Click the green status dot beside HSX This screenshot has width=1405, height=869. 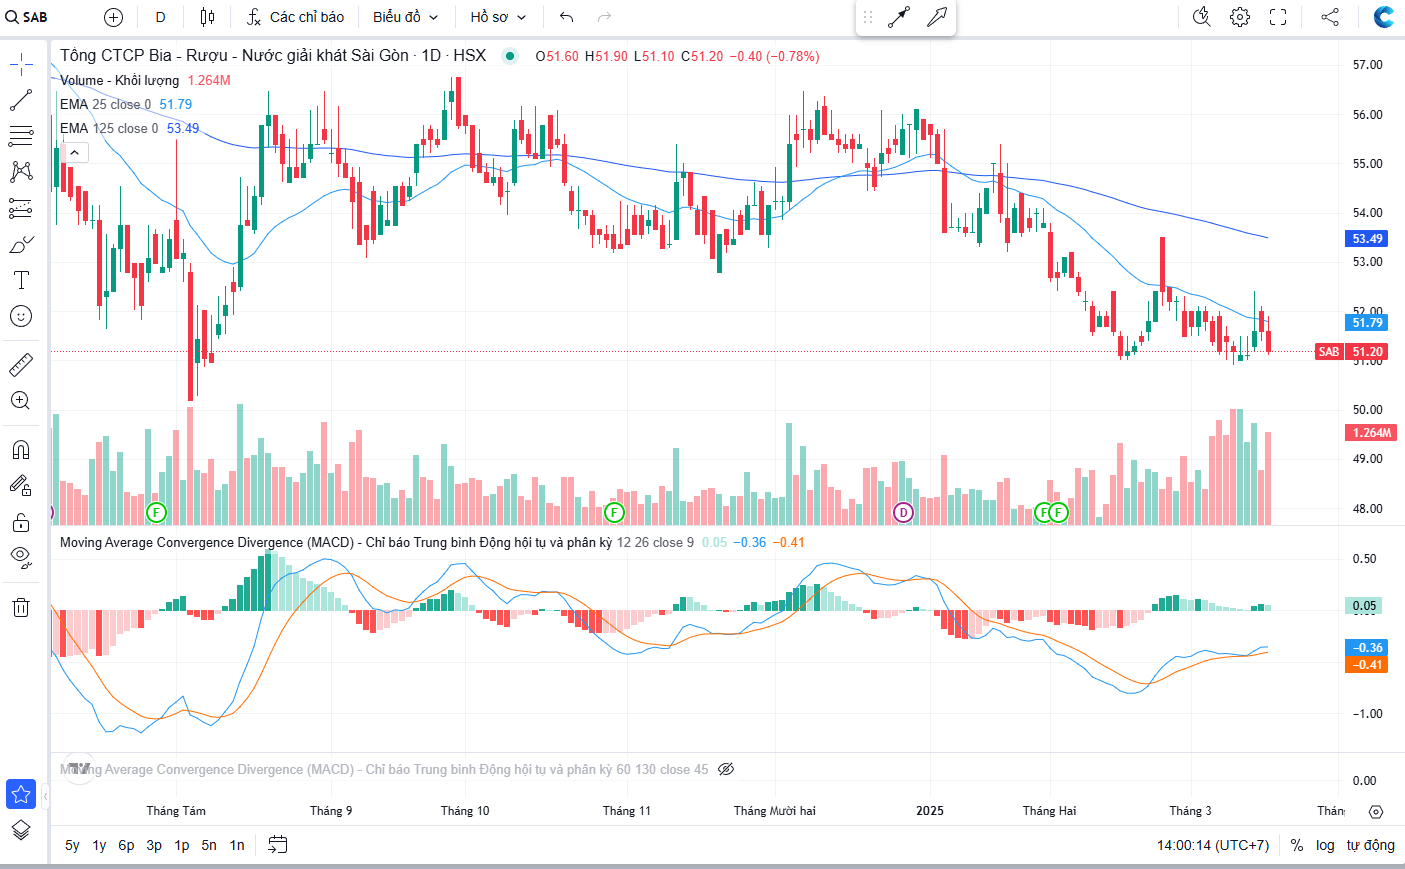[x=510, y=56]
